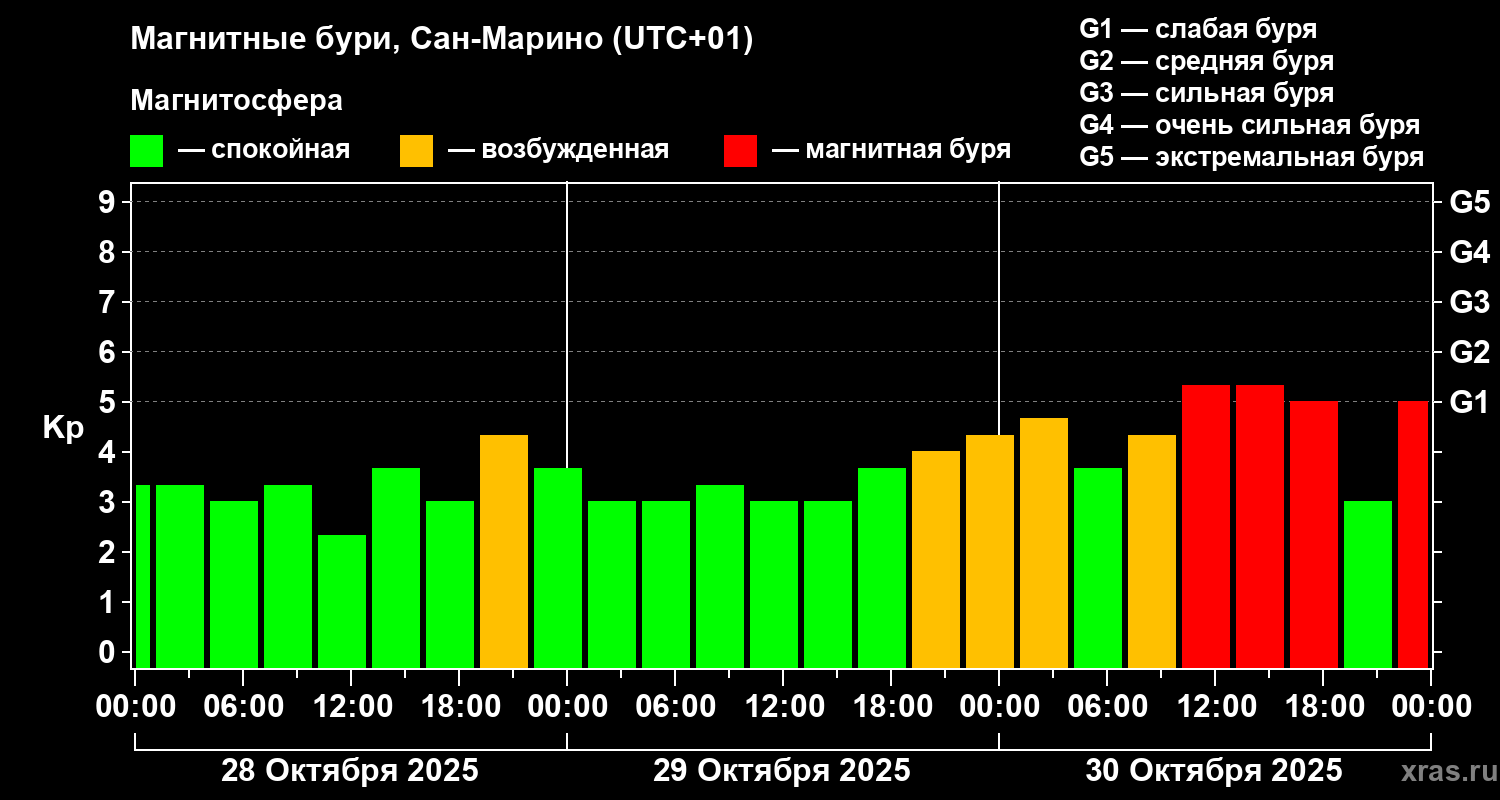Image resolution: width=1500 pixels, height=800 pixels.
Task: Click the line «G5 — экстремальная буря»
Action: coord(1251,157)
